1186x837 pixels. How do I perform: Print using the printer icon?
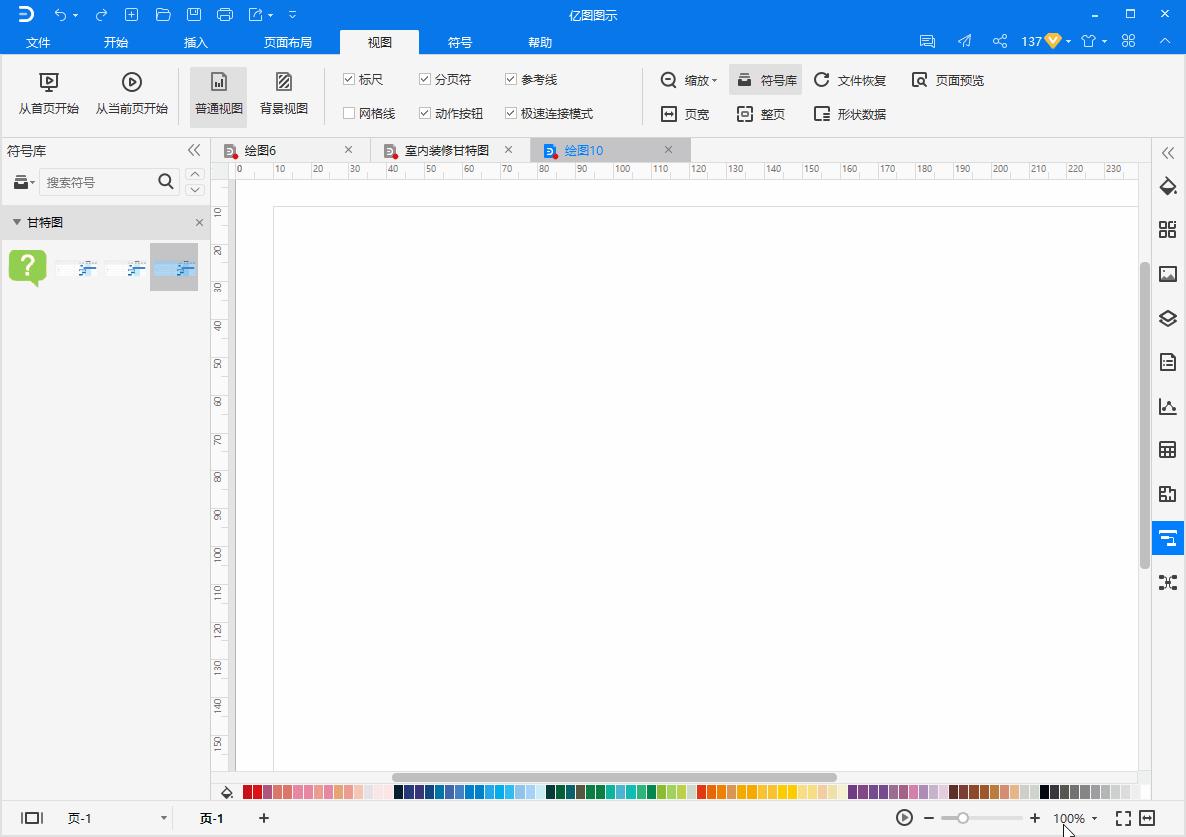(225, 15)
